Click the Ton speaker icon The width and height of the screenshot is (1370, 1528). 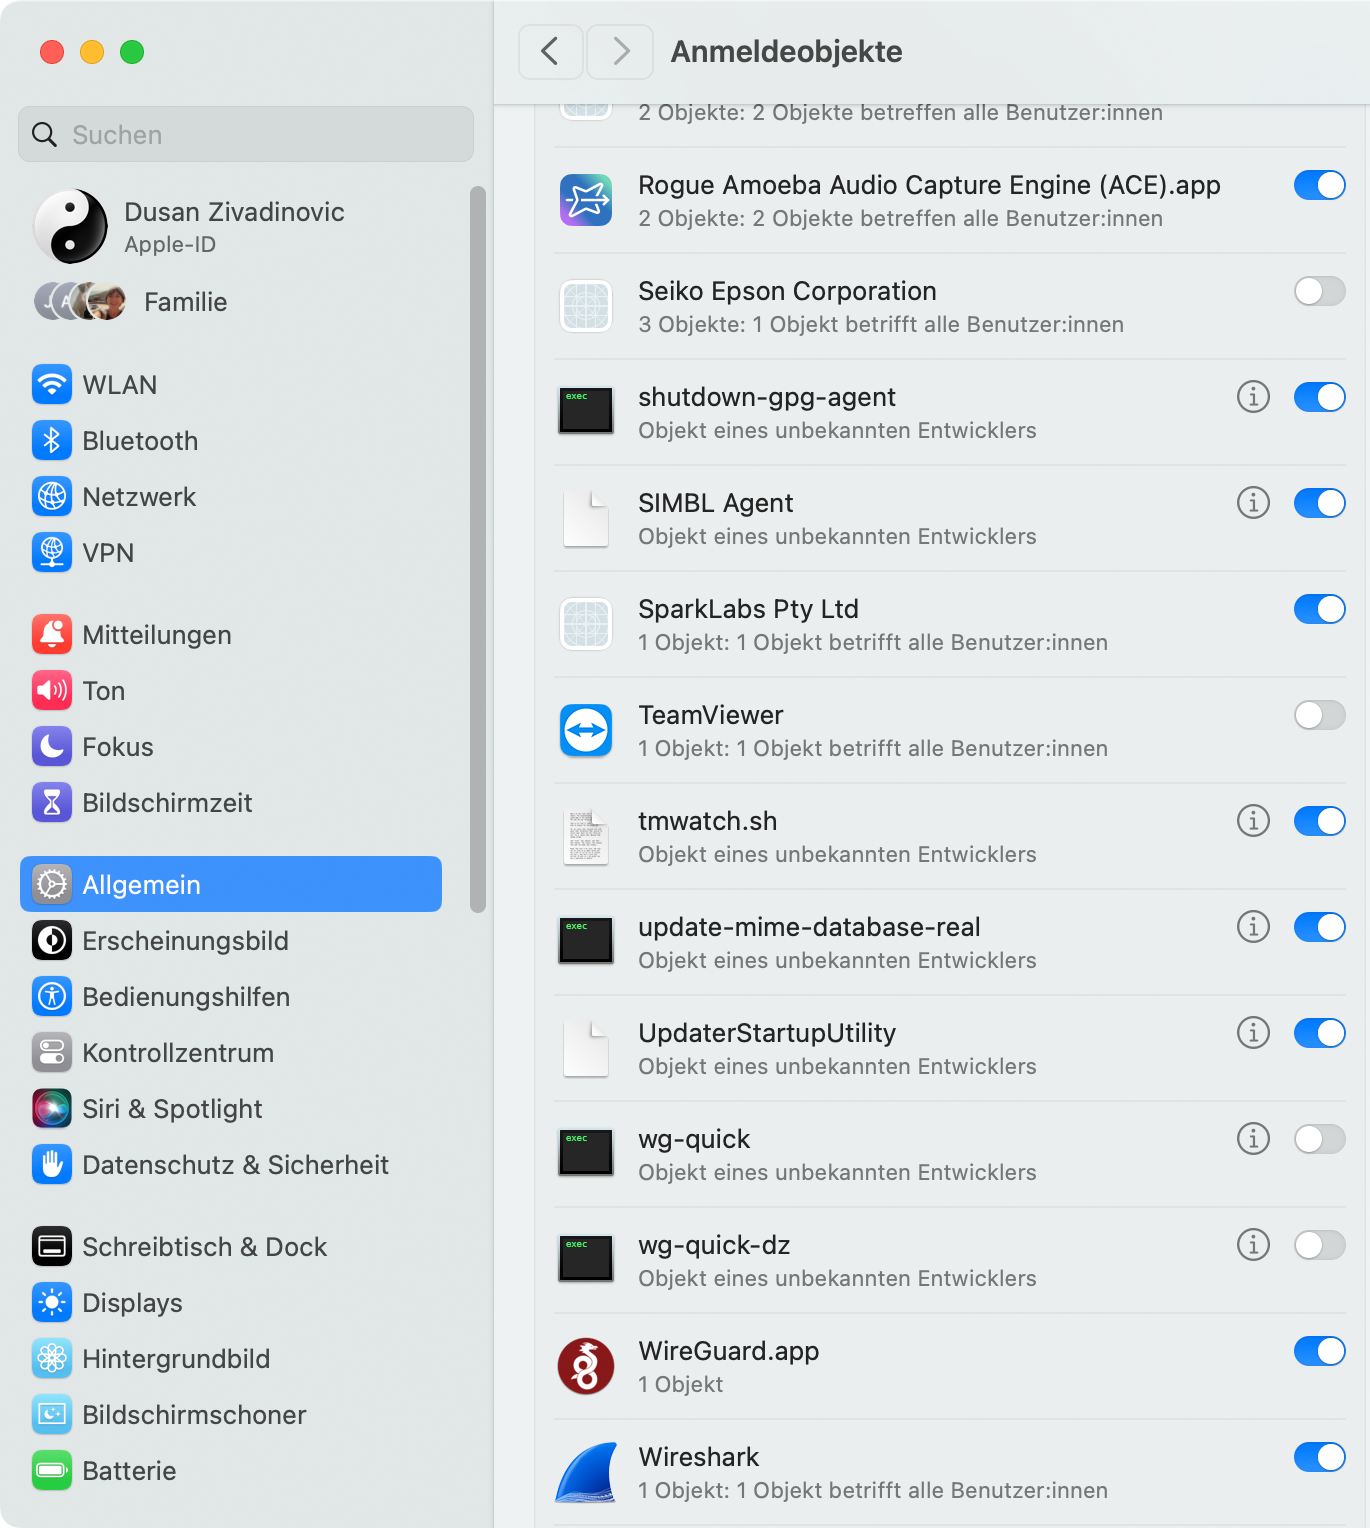click(52, 690)
